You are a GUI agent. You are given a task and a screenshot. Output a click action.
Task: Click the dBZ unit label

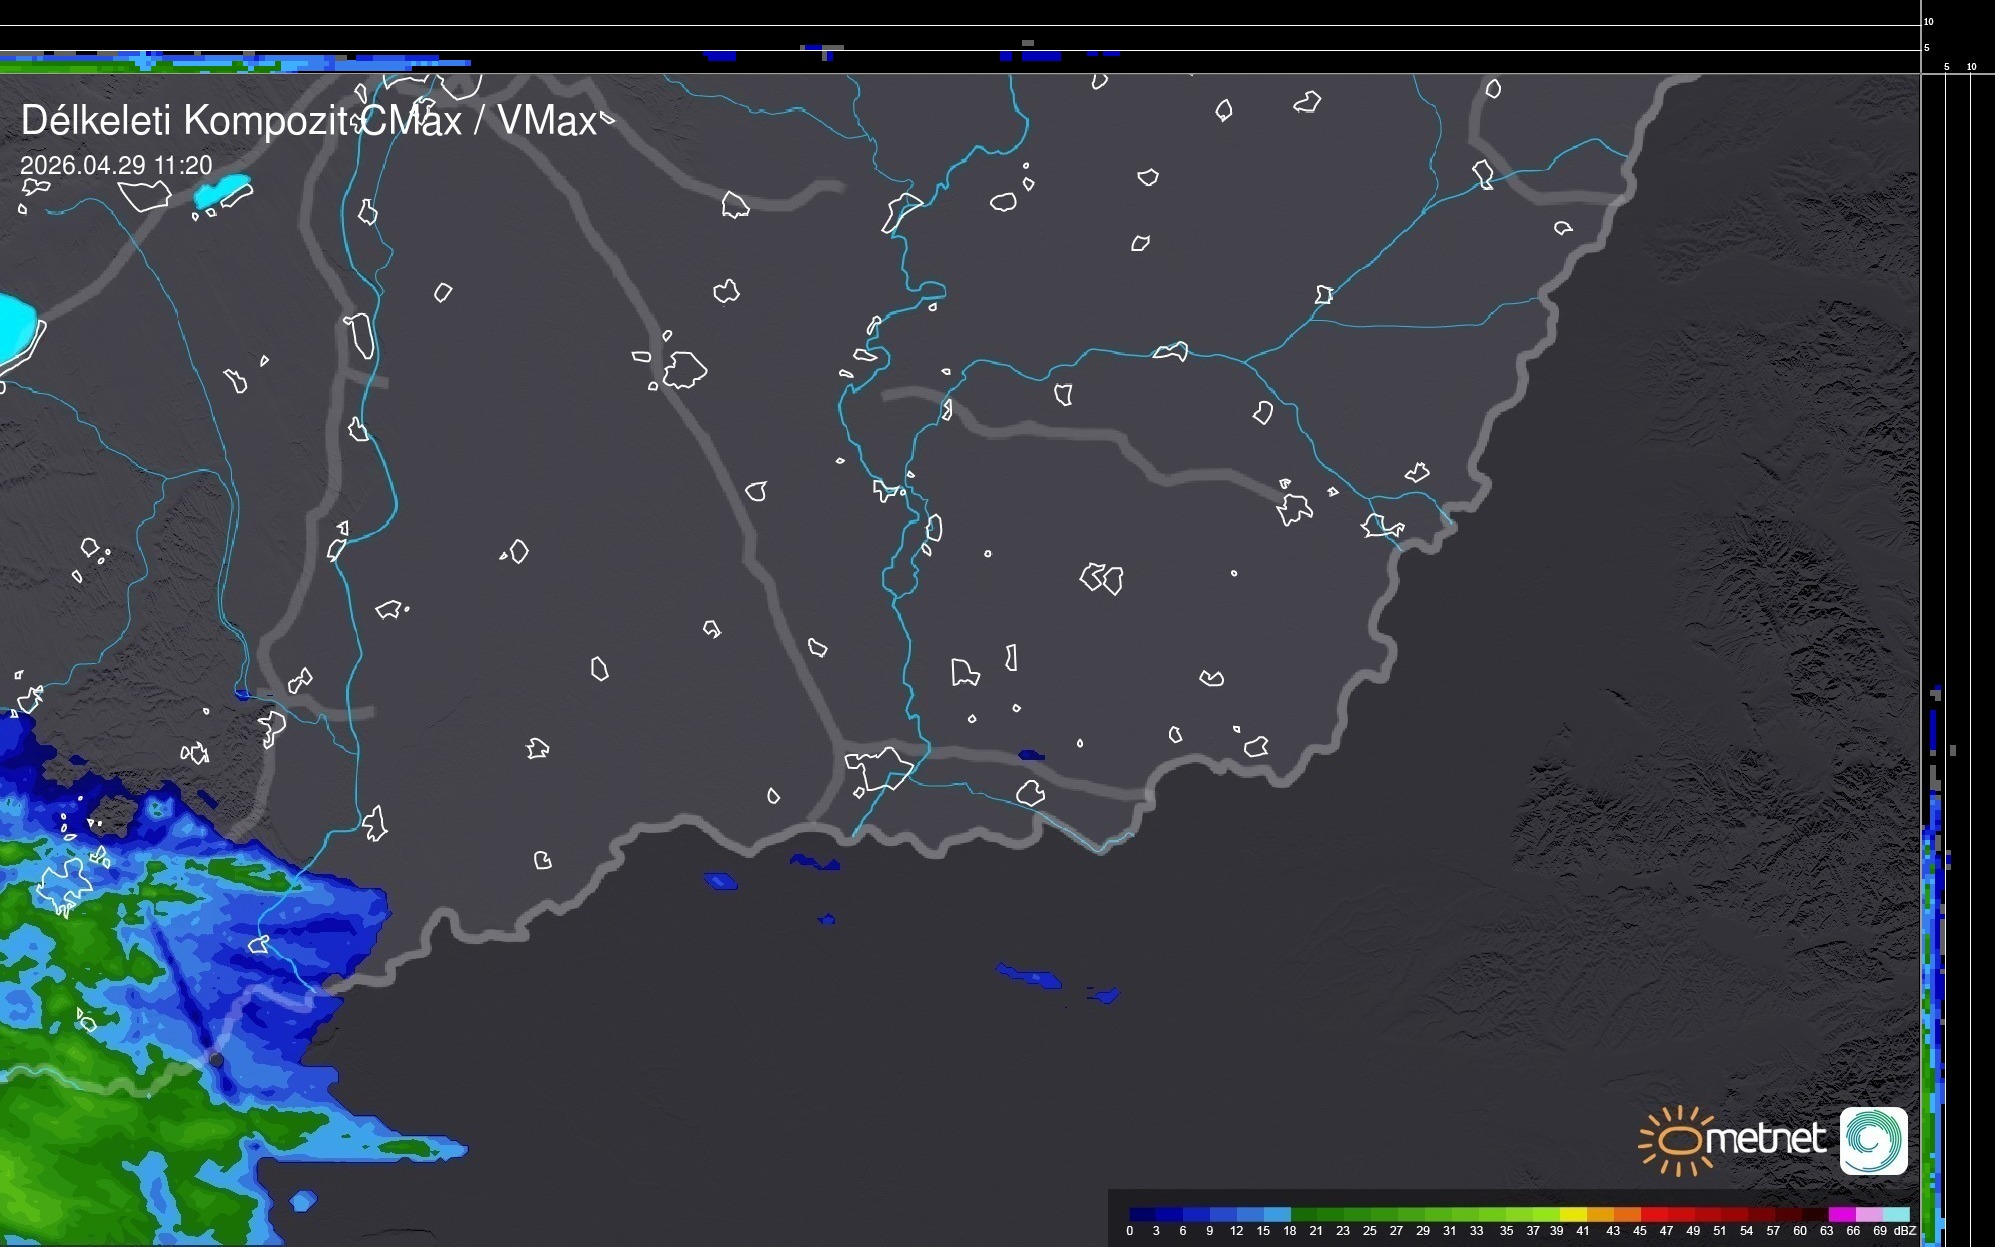(1905, 1231)
